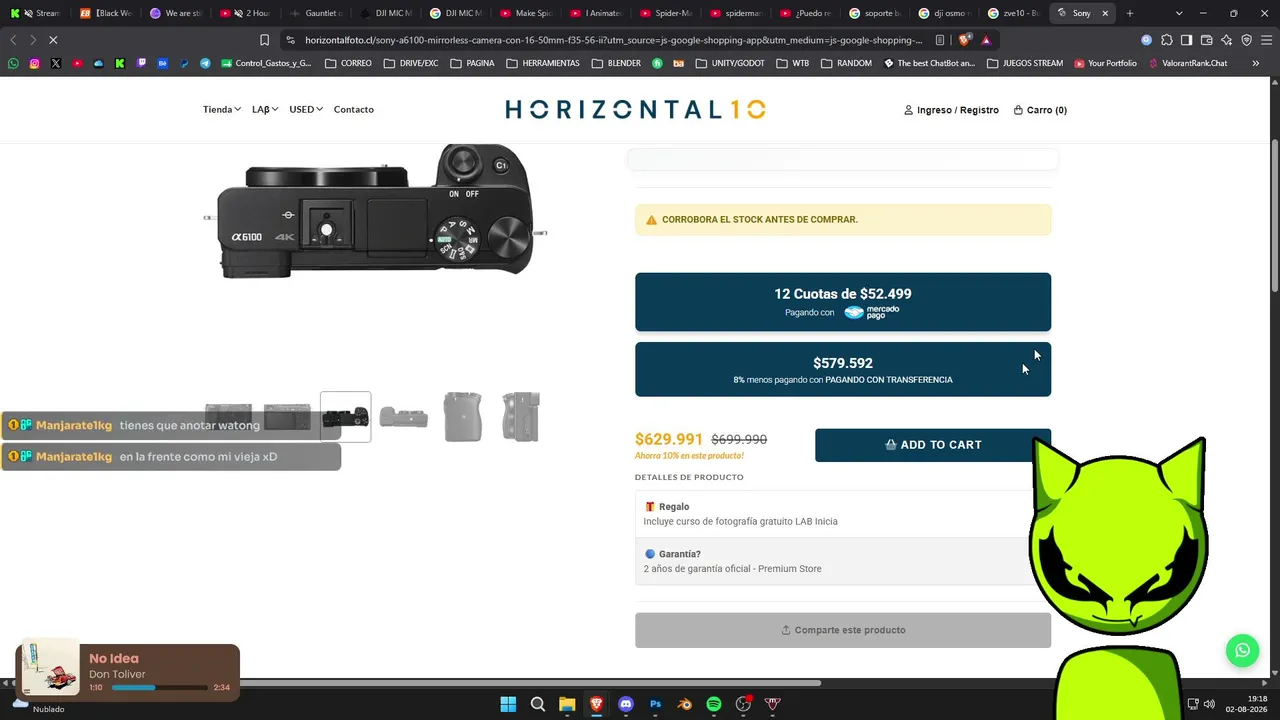Open Carro (0) shopping cart
The height and width of the screenshot is (720, 1280).
click(x=1040, y=110)
